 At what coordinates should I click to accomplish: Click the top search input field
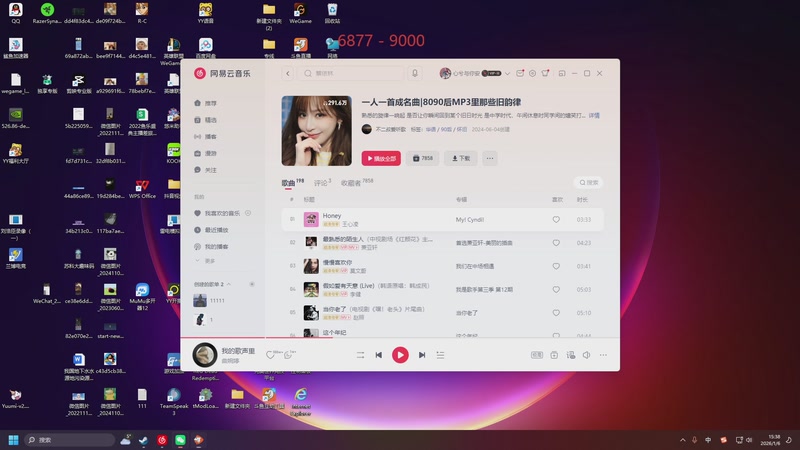pyautogui.click(x=351, y=73)
